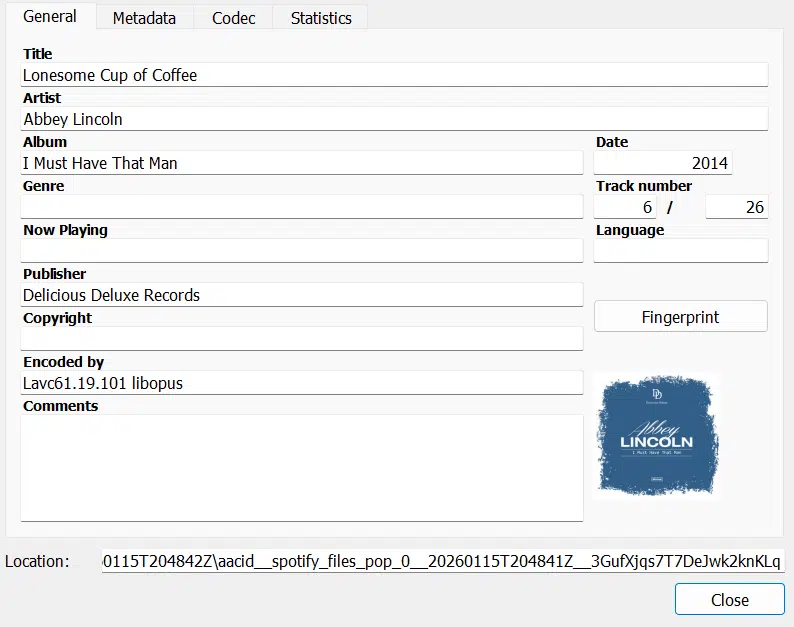This screenshot has width=794, height=627.
Task: Click the track number field showing 6
Action: (625, 207)
